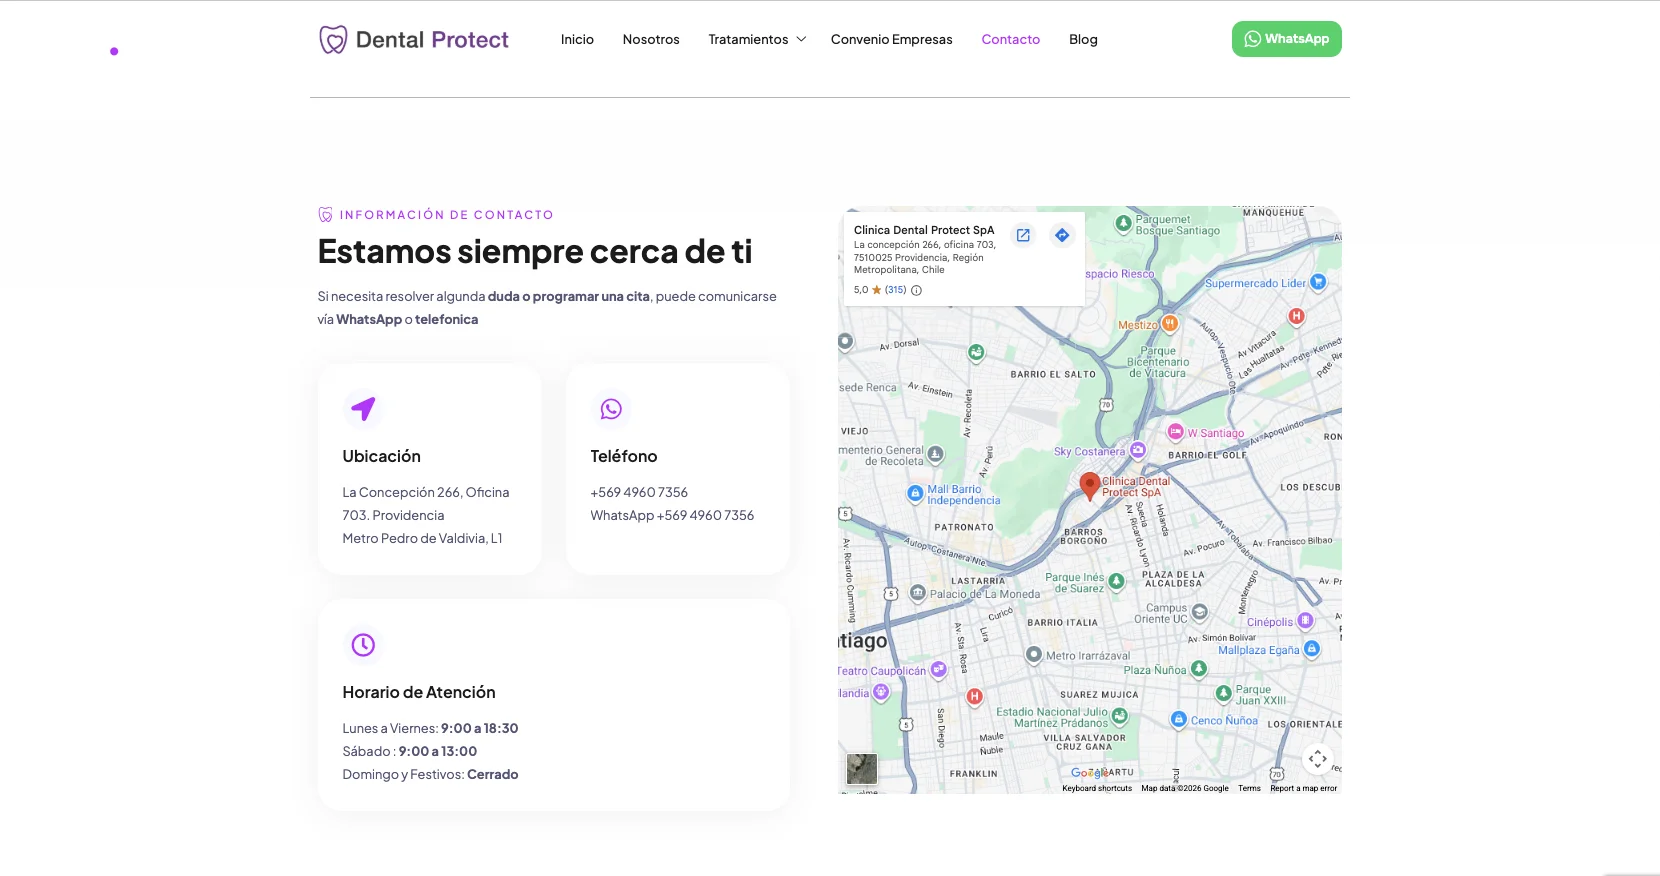Click the 'Clinica Dental Protect SpA' map title
This screenshot has height=876, width=1660.
924,230
